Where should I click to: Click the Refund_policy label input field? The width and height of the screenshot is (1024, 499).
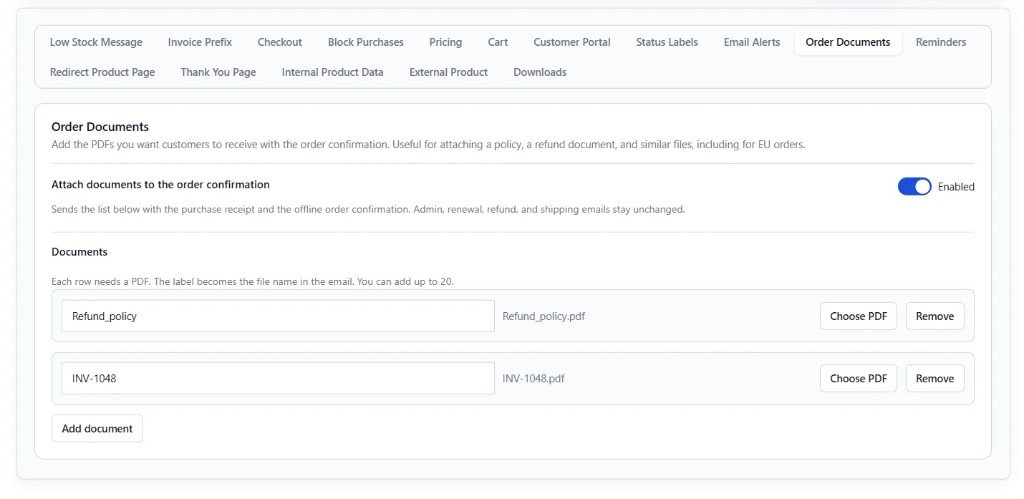point(278,316)
